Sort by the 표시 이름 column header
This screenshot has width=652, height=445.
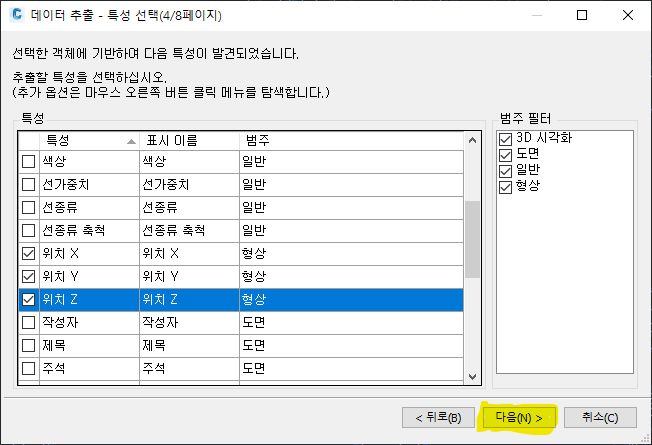189,141
